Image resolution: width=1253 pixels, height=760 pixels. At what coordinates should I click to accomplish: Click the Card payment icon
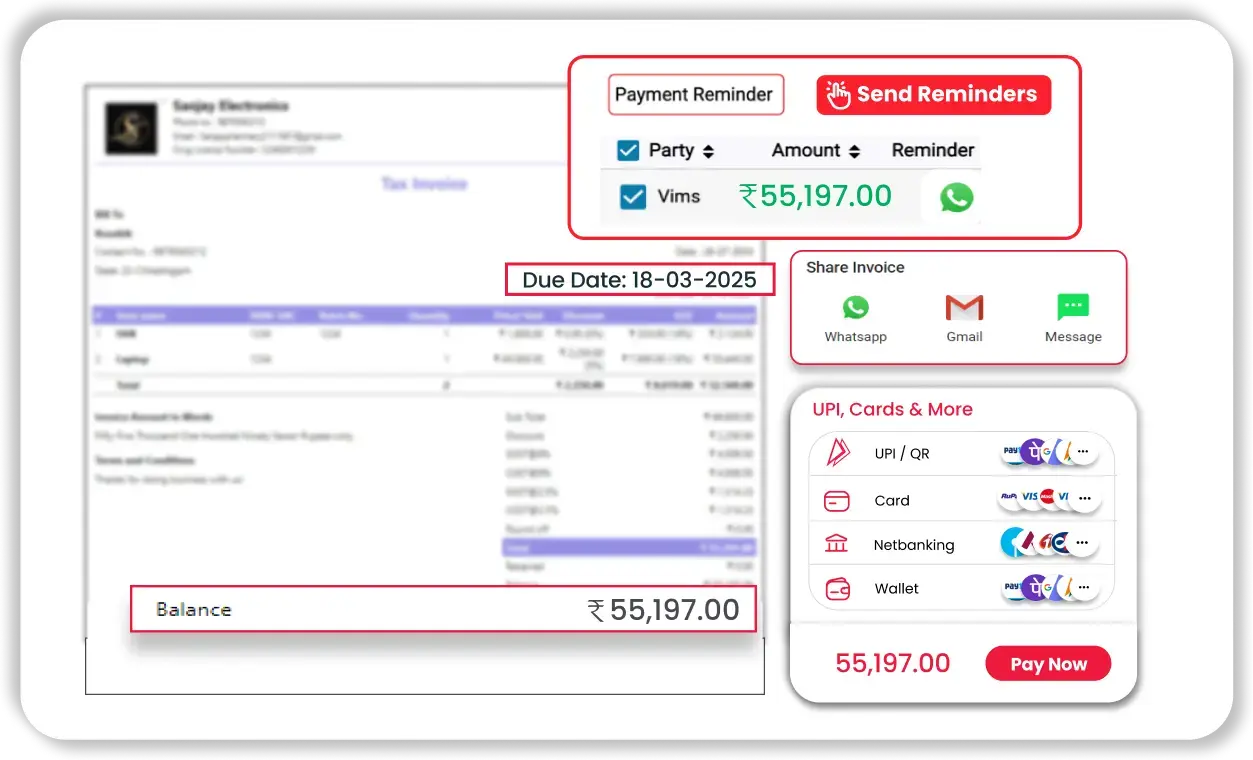click(837, 500)
